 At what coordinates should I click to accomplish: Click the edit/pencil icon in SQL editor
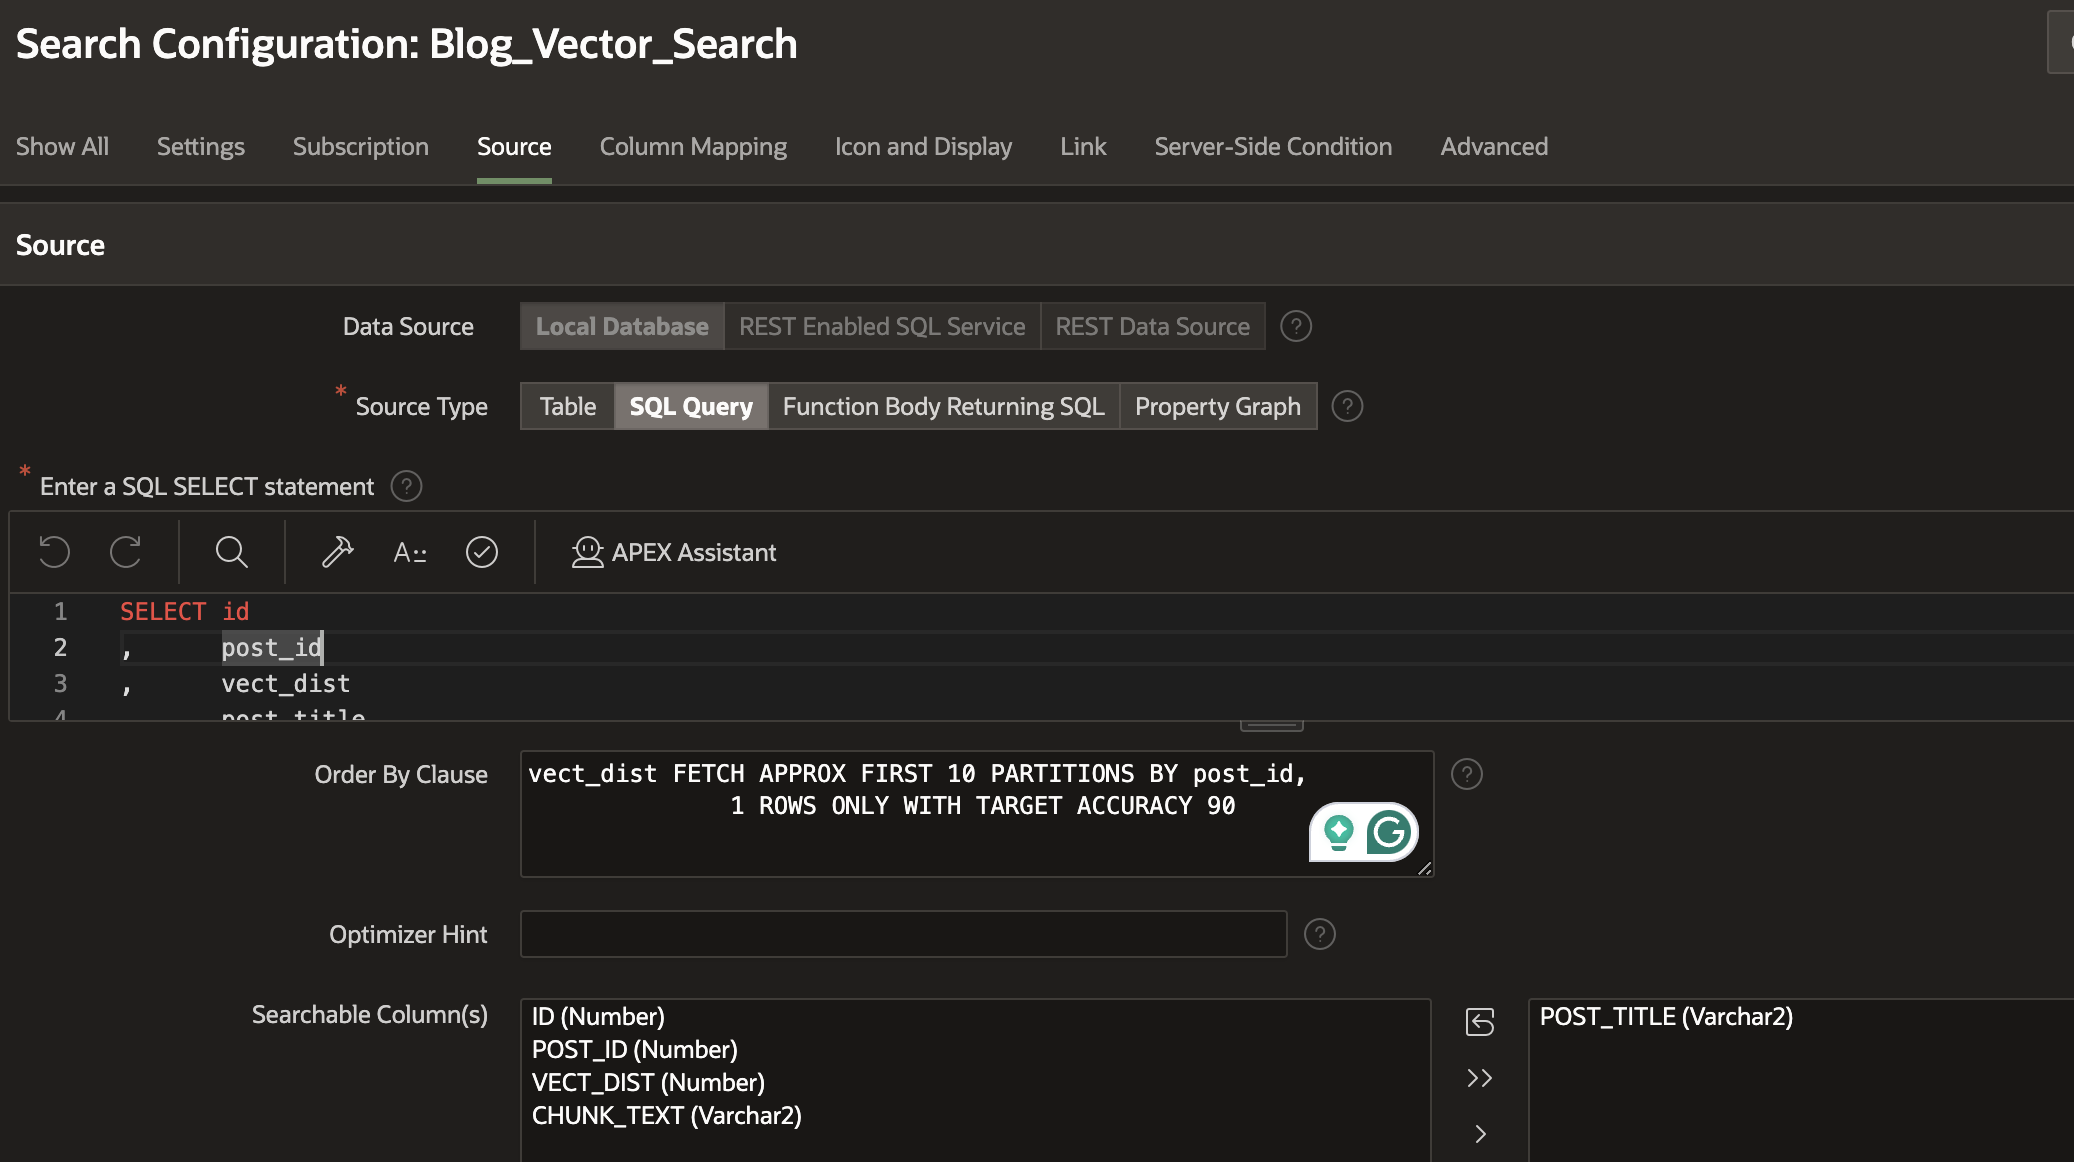[x=338, y=553]
